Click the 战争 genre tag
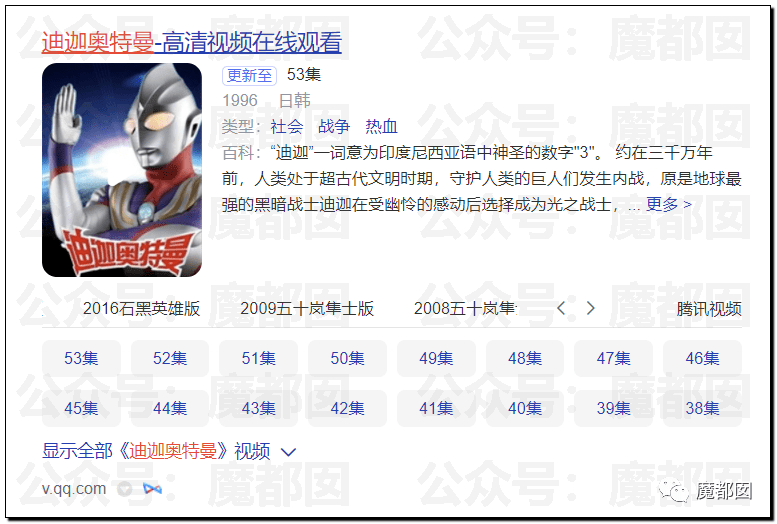 334,127
